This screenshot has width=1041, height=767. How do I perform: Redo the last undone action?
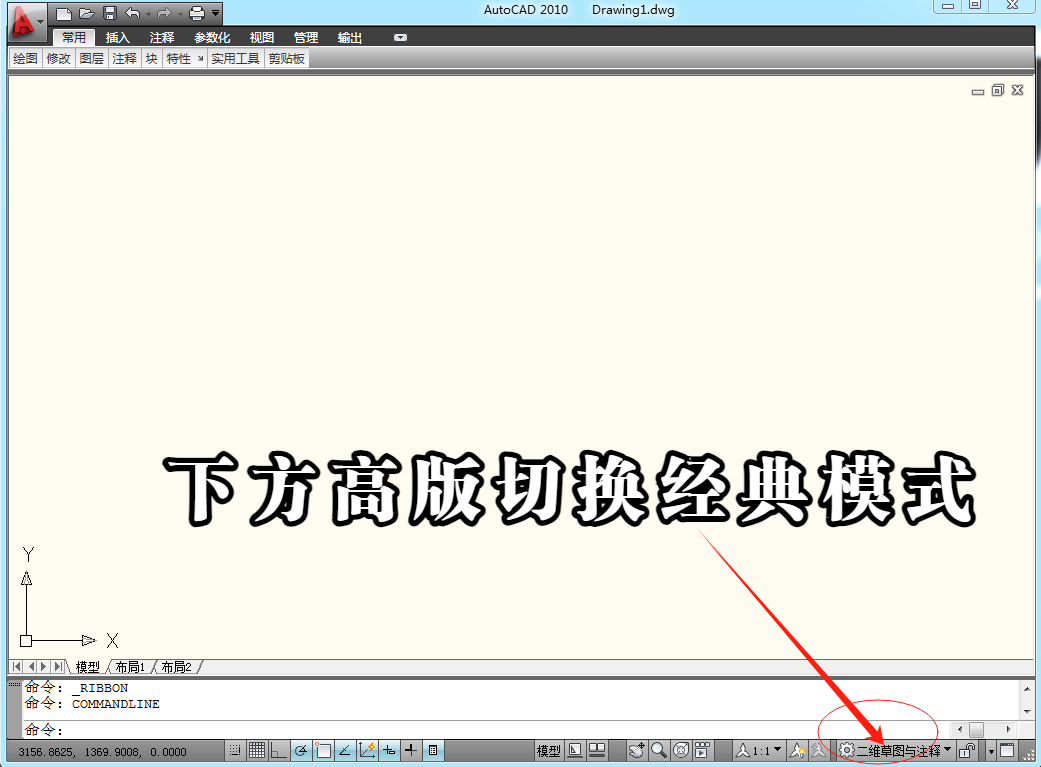click(x=164, y=13)
